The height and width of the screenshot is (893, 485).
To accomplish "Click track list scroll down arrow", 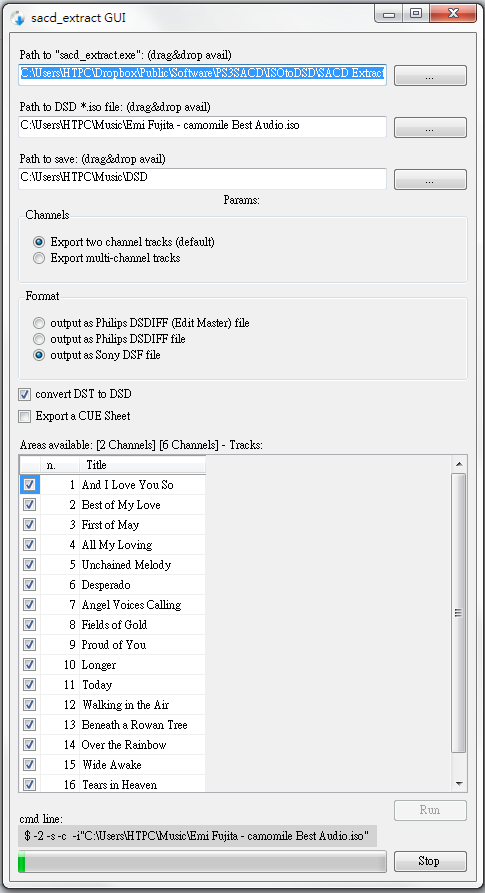I will click(459, 784).
